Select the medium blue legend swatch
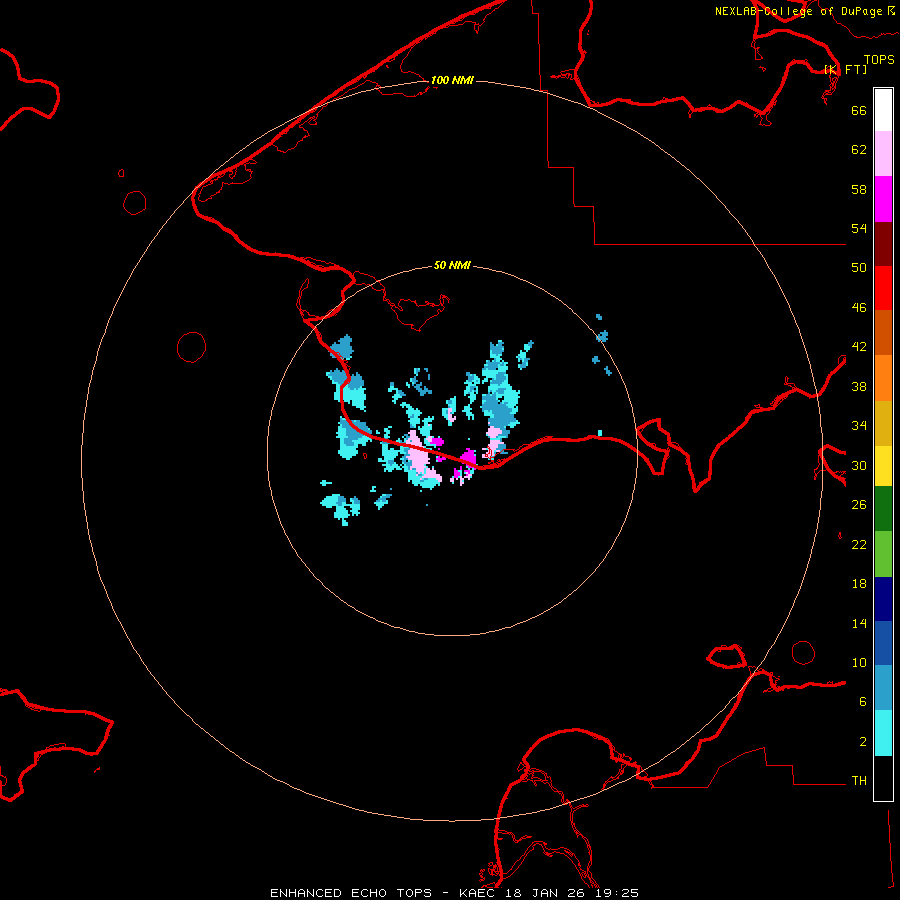The width and height of the screenshot is (900, 900). click(x=883, y=643)
